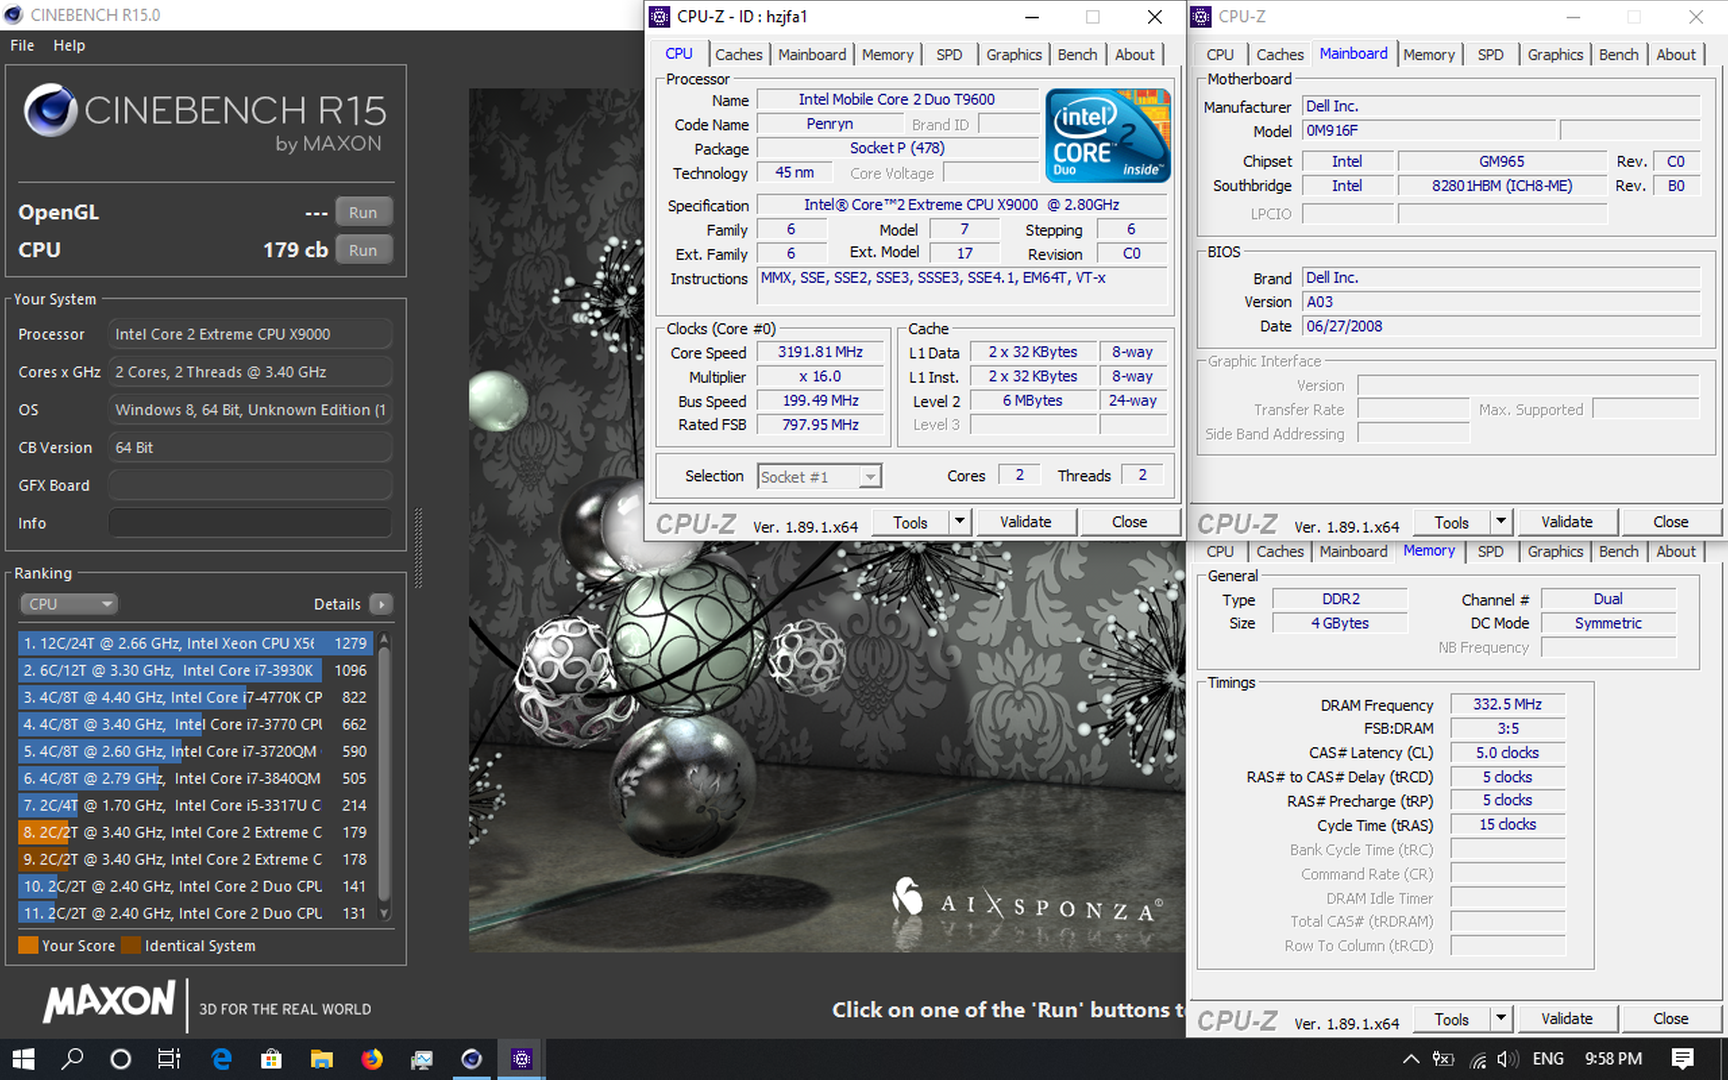The width and height of the screenshot is (1728, 1080).
Task: Switch to Caches tab in hzjfa1 window
Action: 739,55
